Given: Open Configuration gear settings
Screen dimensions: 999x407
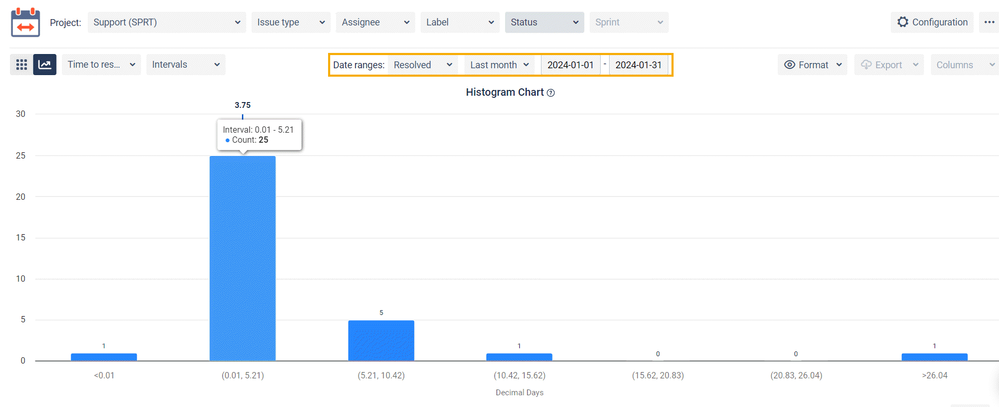Looking at the screenshot, I should click(x=932, y=22).
